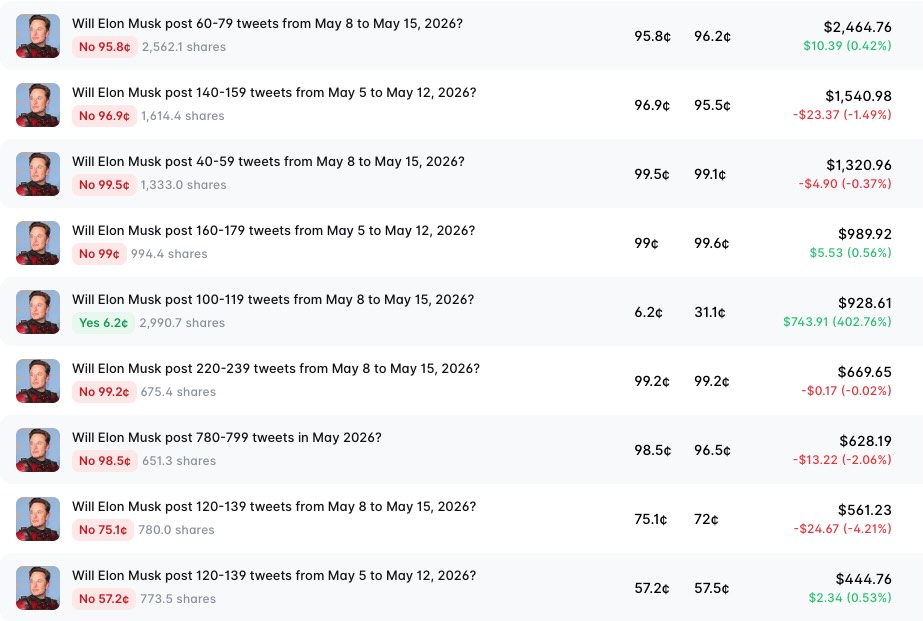Open 'Will Elon Musk post 60-79 tweets' market link

click(x=267, y=24)
